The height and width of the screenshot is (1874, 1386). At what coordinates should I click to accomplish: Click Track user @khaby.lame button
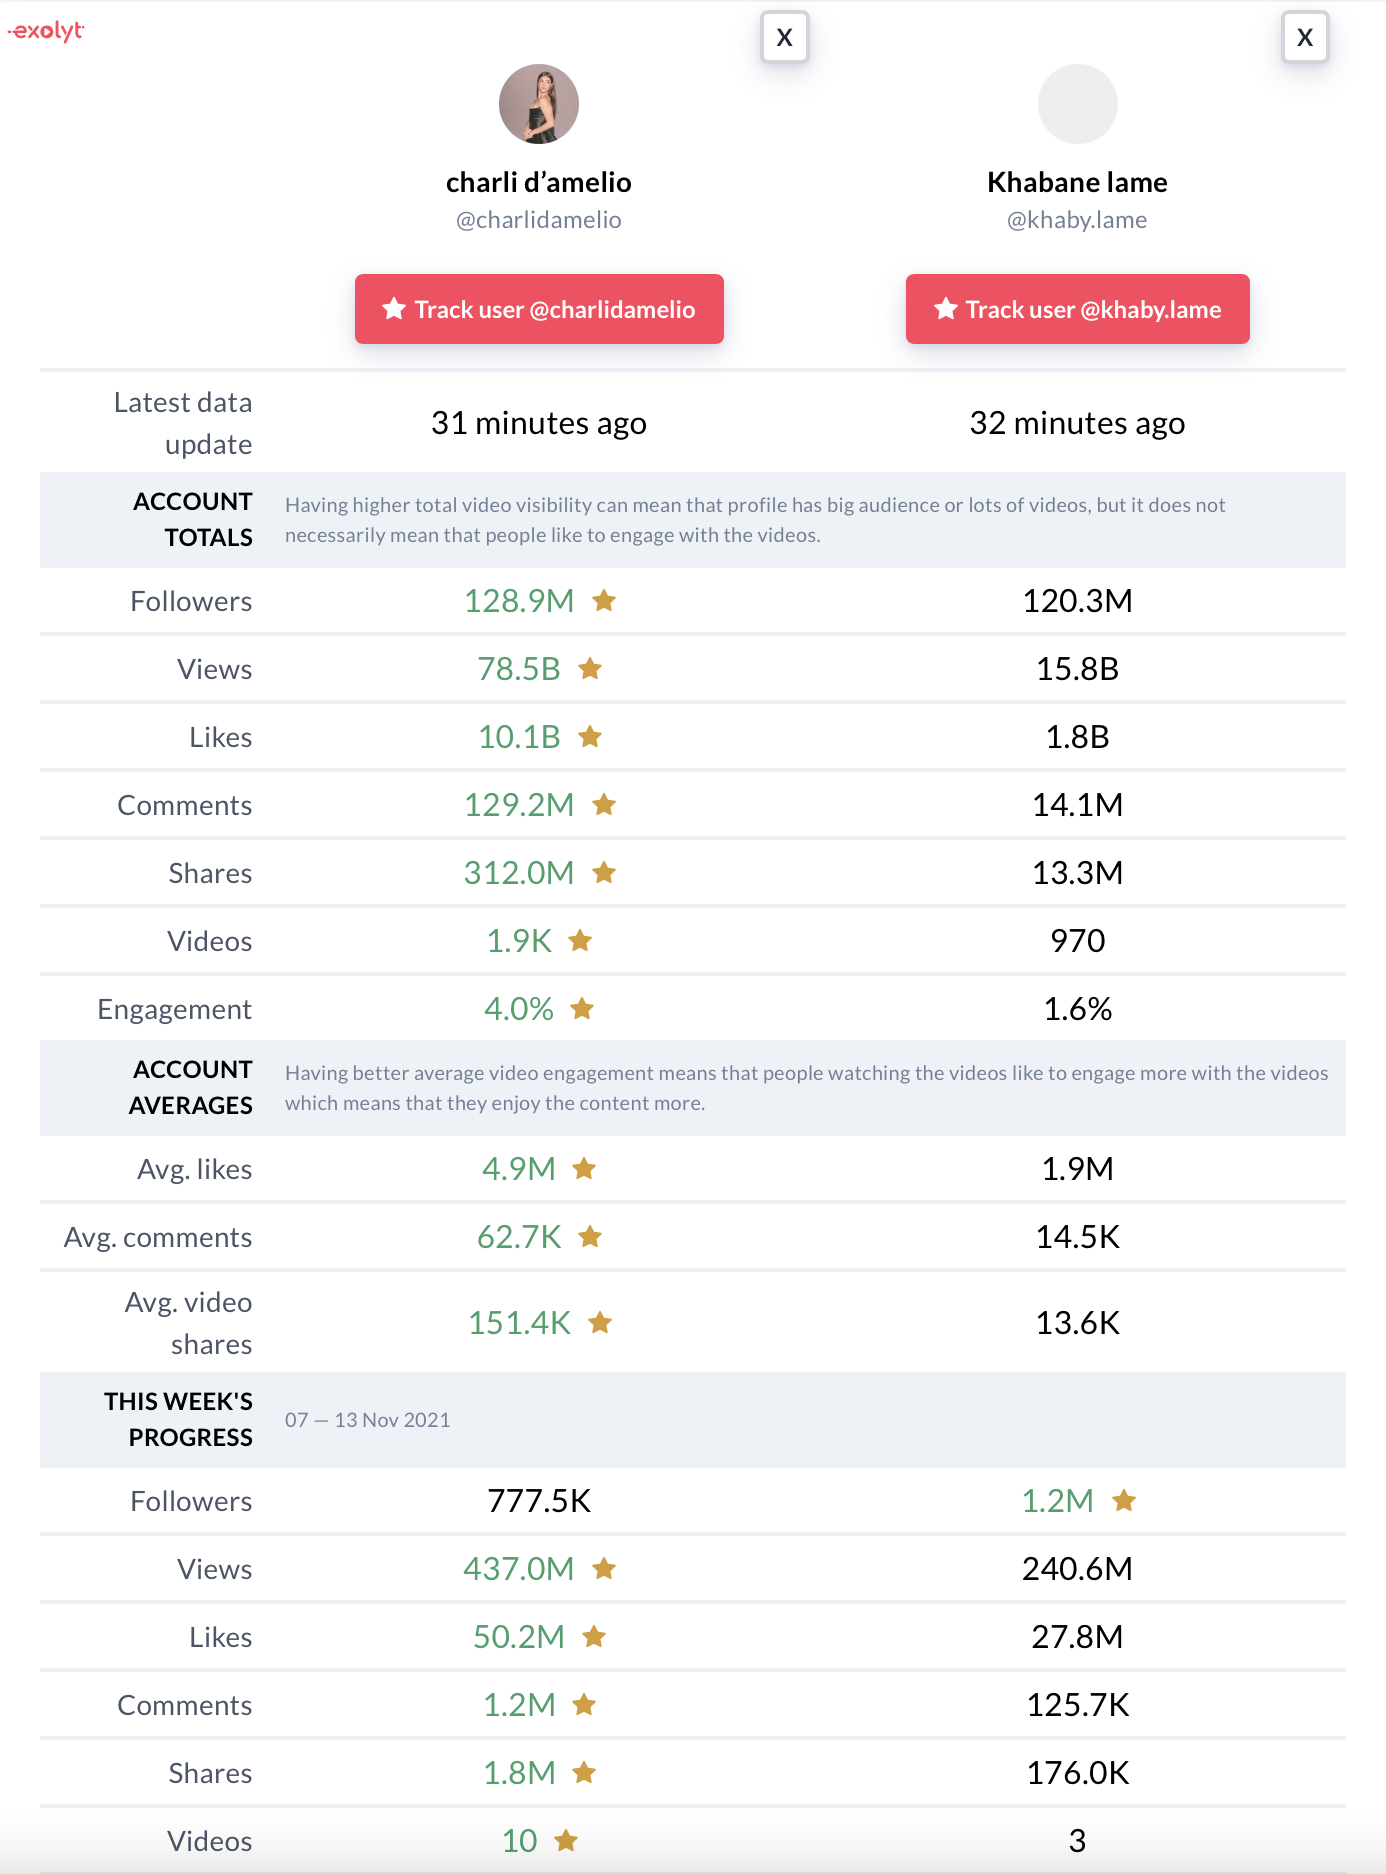pyautogui.click(x=1077, y=309)
